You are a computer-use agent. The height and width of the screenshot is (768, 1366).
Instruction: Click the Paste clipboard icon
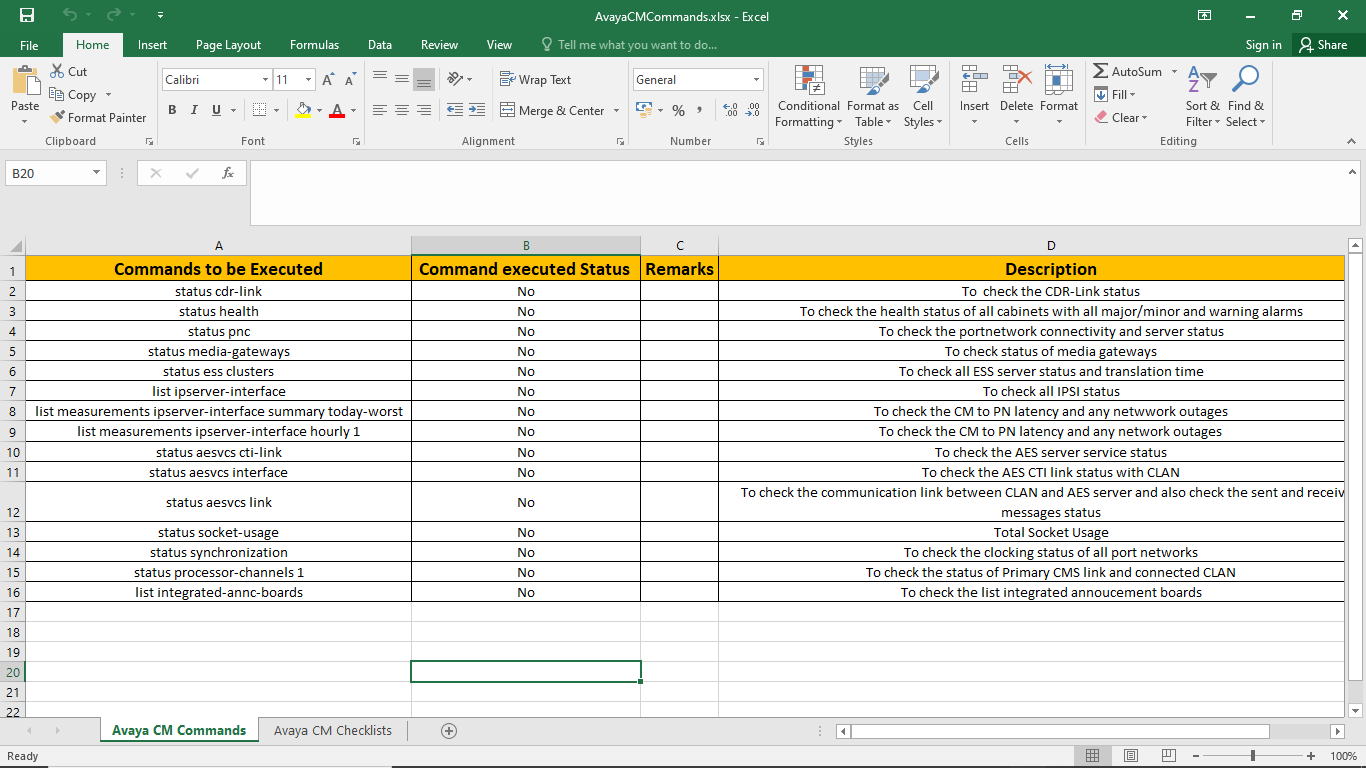[x=25, y=82]
